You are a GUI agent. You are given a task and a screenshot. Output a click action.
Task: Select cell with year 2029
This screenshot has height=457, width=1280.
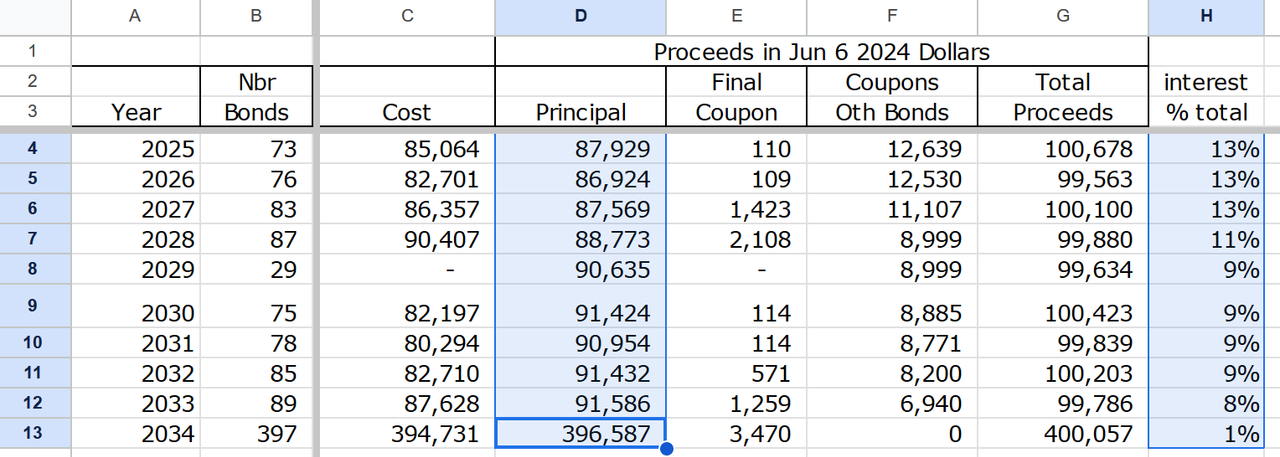click(x=135, y=270)
